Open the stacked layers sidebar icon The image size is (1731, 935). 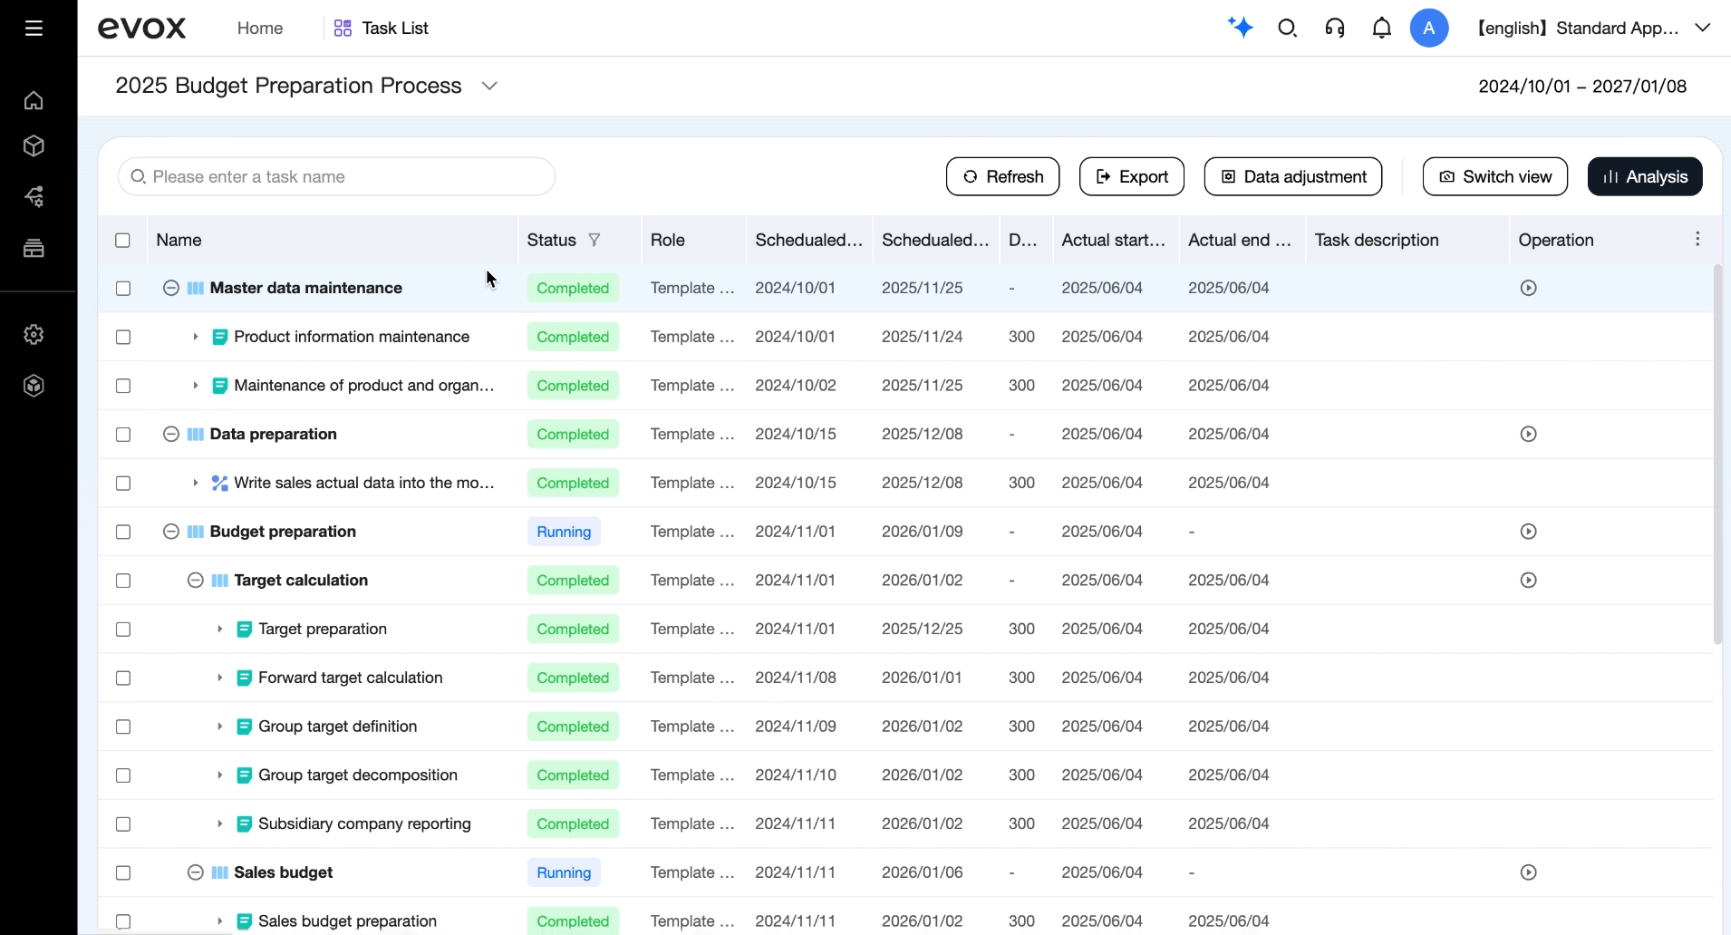click(x=34, y=248)
